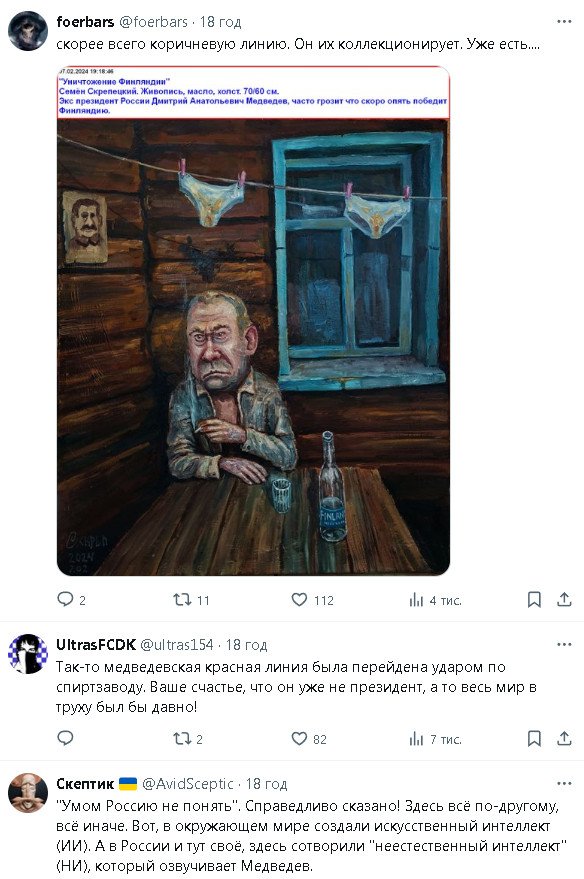Screen dimensions: 584x879
Task: Open more options on the Скептик post
Action: 564,783
